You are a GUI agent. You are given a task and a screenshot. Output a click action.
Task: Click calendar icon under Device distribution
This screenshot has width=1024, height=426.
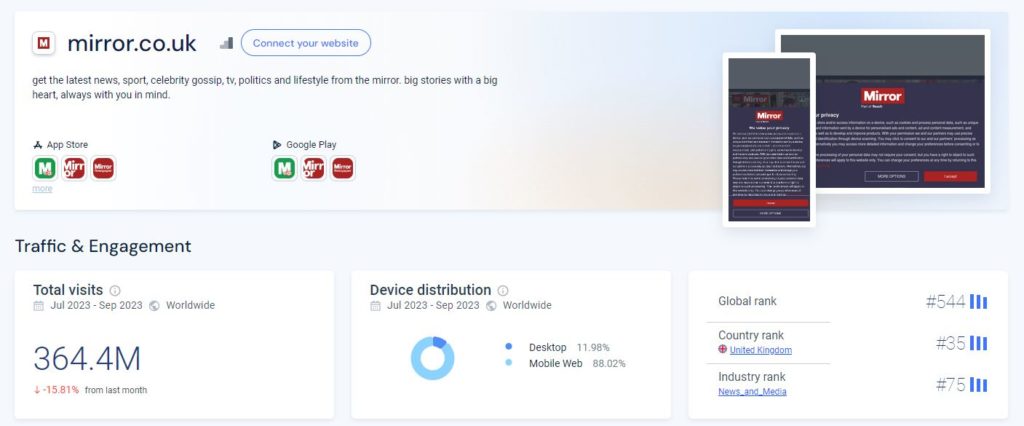pyautogui.click(x=376, y=305)
